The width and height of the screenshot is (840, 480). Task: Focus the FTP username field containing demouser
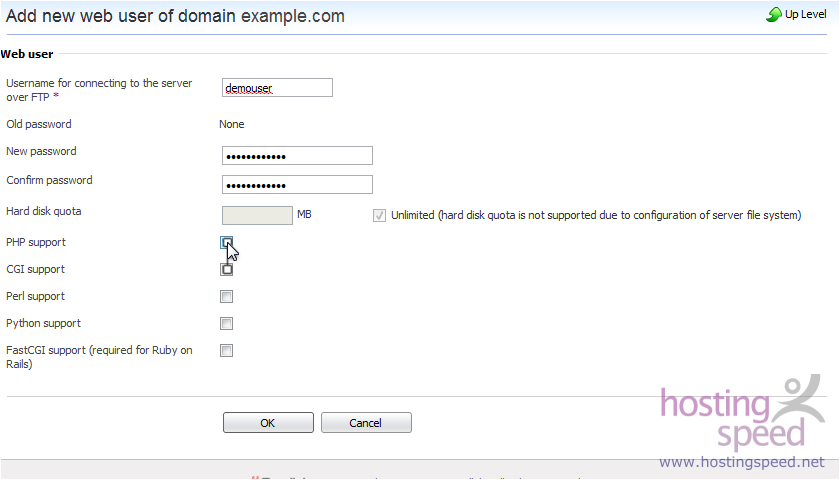coord(278,88)
